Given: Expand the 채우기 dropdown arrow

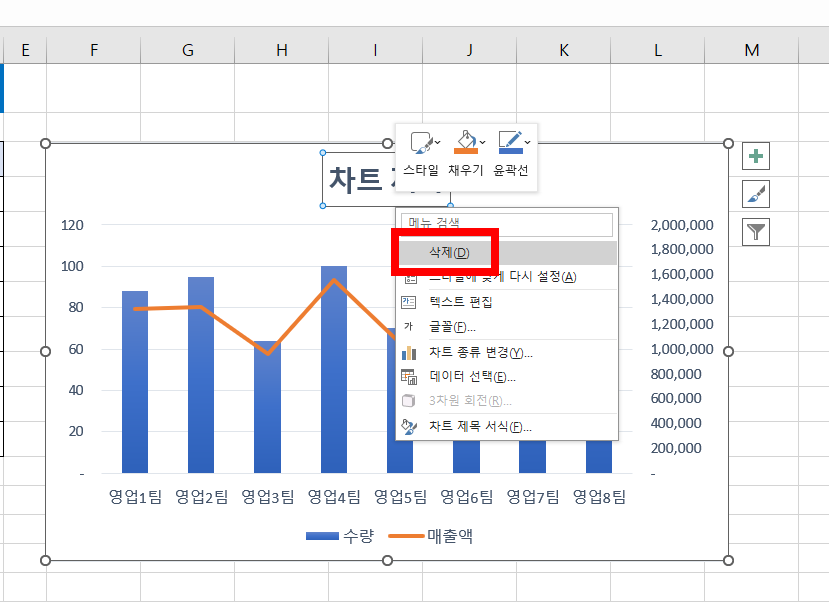Looking at the screenshot, I should click(x=482, y=143).
